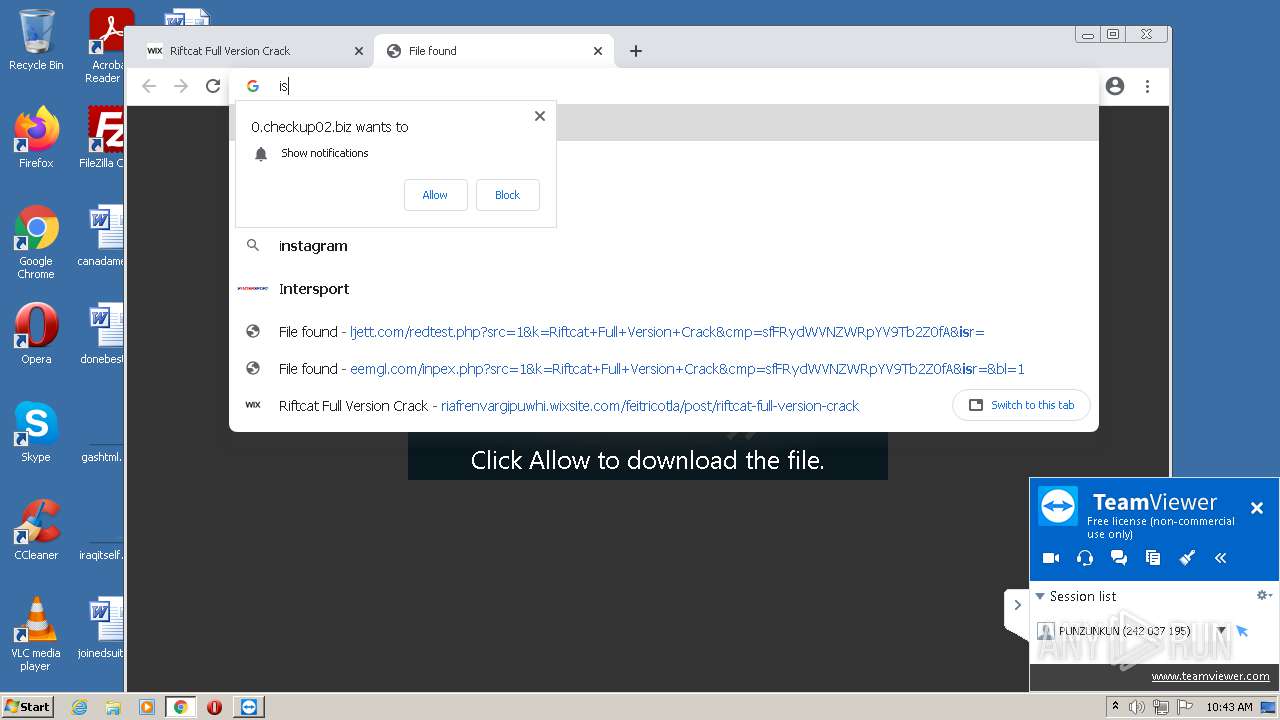This screenshot has height=720, width=1280.
Task: Click the TeamViewer video camera icon
Action: [1051, 558]
